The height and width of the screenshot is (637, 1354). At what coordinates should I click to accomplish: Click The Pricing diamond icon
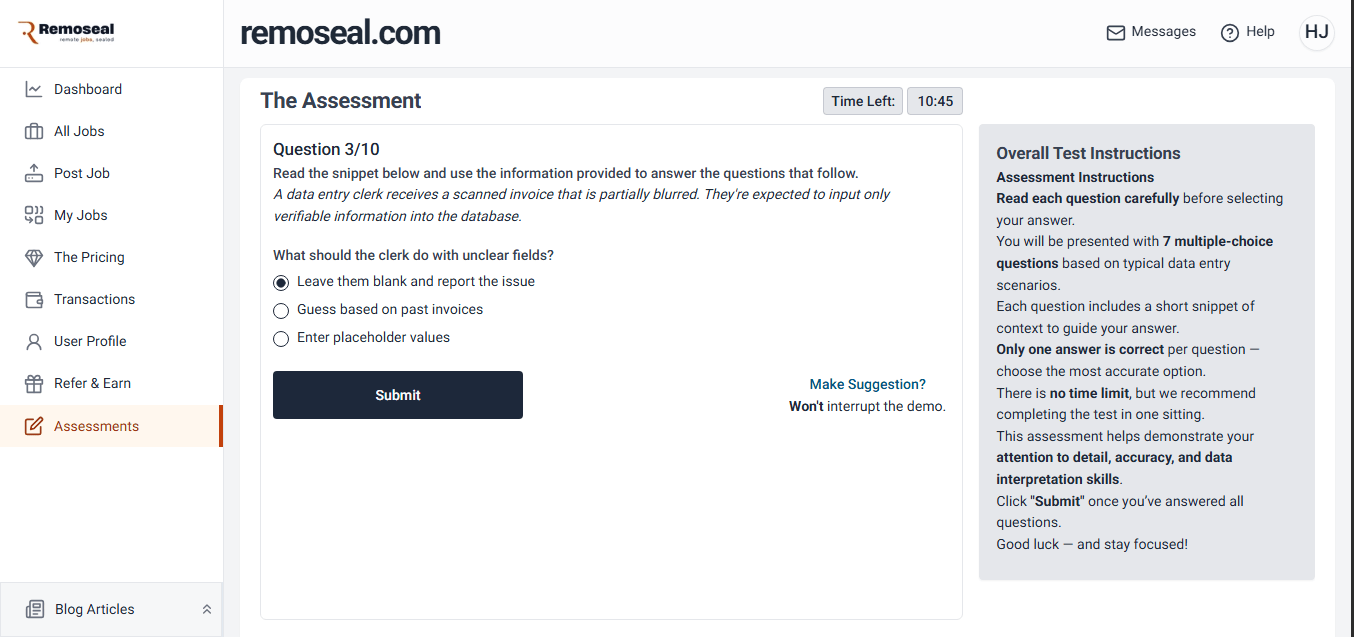click(34, 257)
